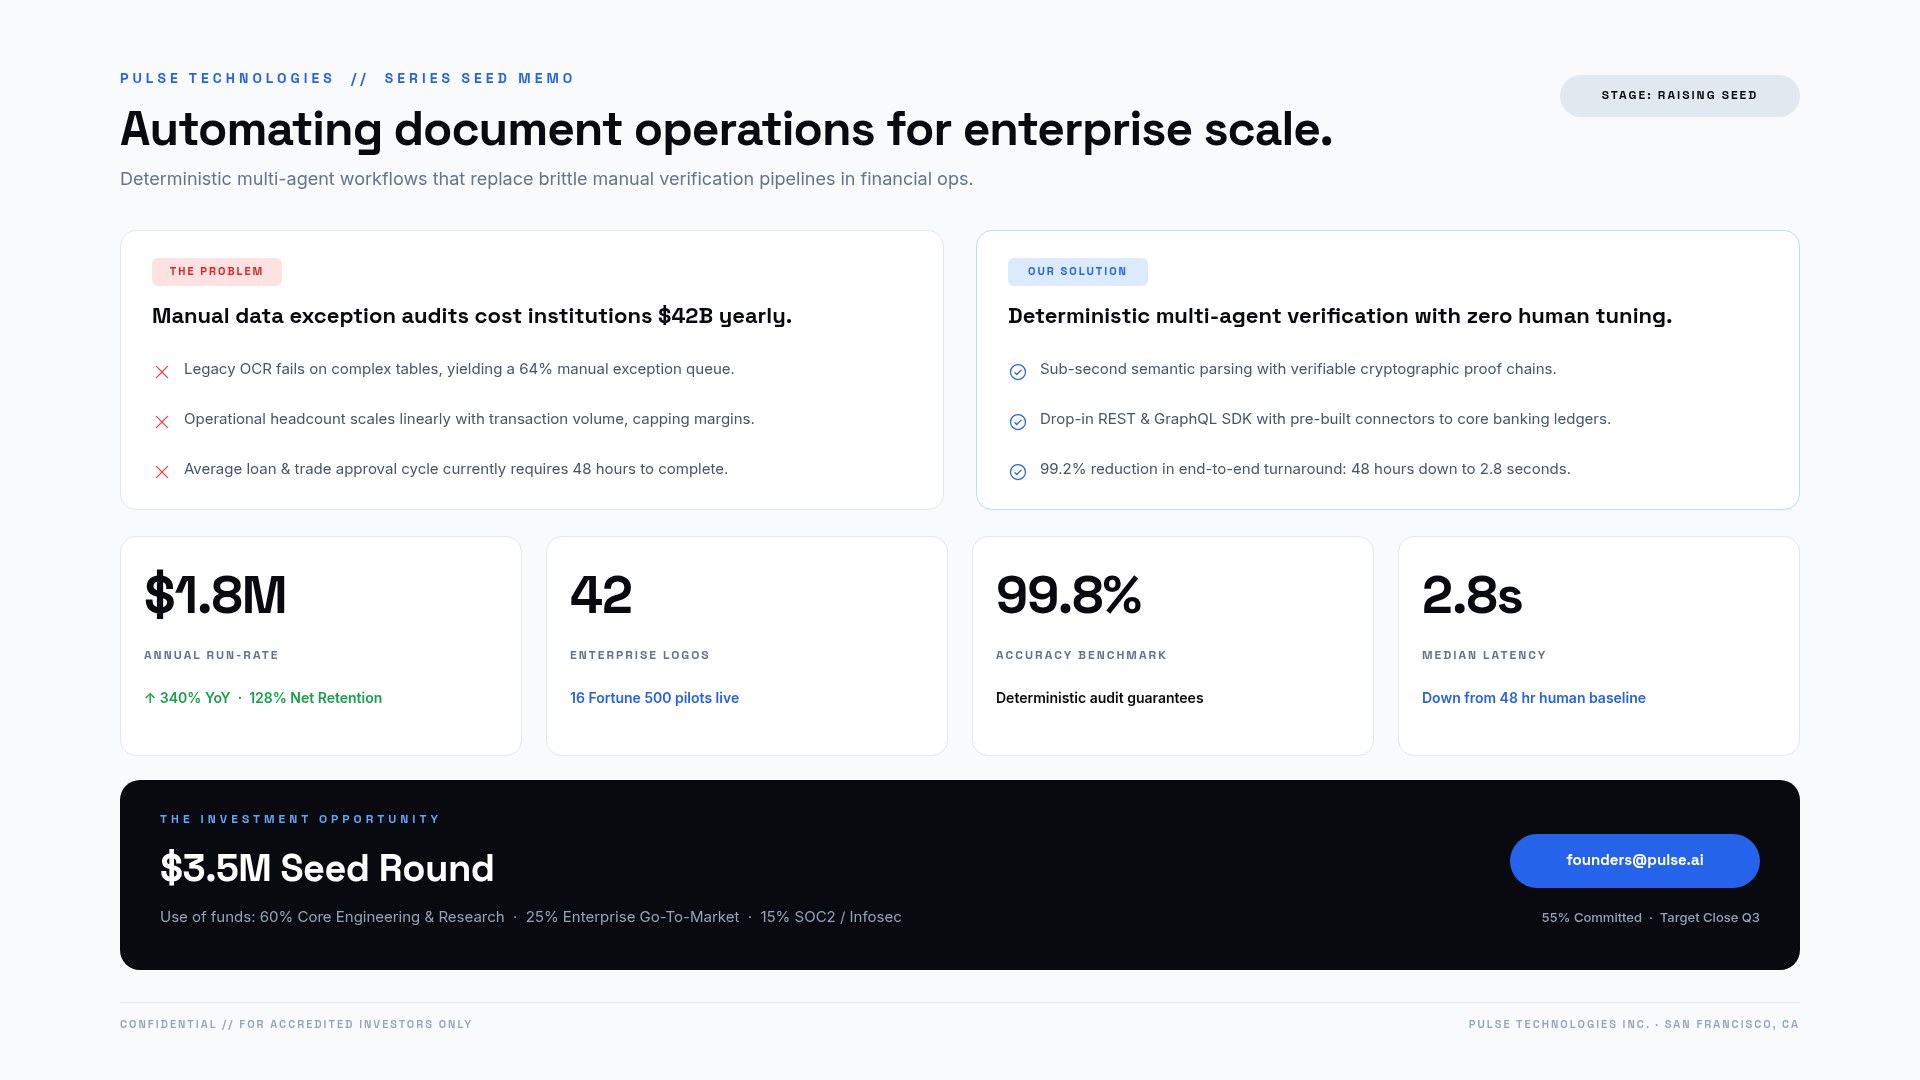Click the red X icon beside Legacy OCR bullet
Viewport: 1920px width, 1080px height.
(162, 372)
